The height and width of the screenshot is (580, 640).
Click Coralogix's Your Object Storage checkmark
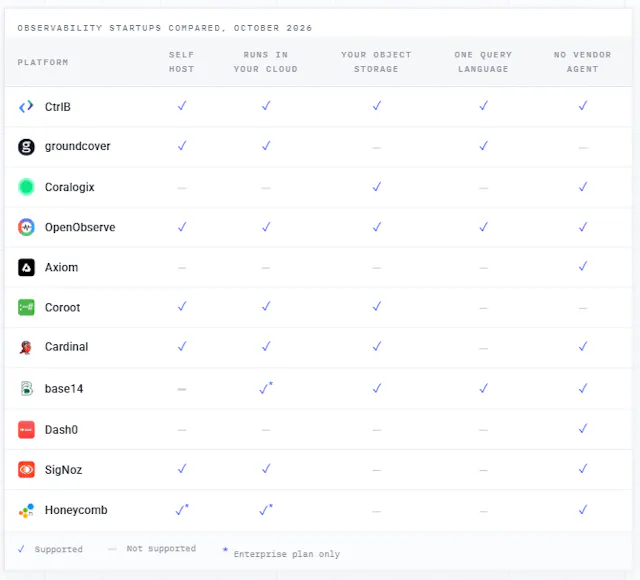[377, 187]
